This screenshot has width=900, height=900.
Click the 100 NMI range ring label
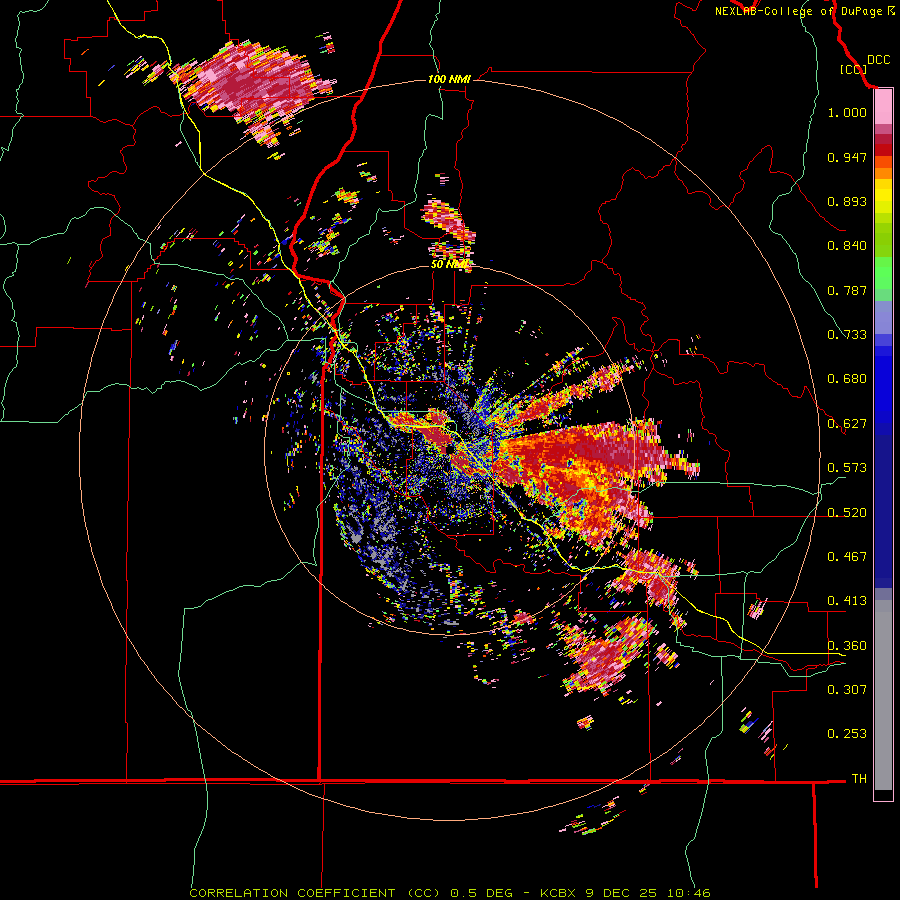(x=449, y=79)
